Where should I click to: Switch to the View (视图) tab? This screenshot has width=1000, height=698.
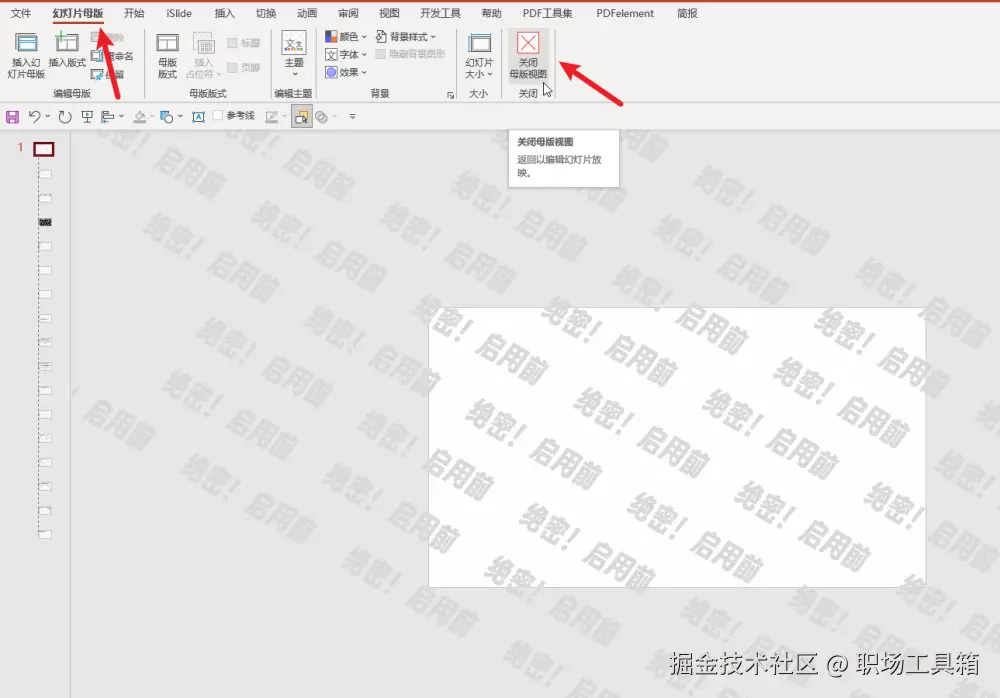point(389,13)
